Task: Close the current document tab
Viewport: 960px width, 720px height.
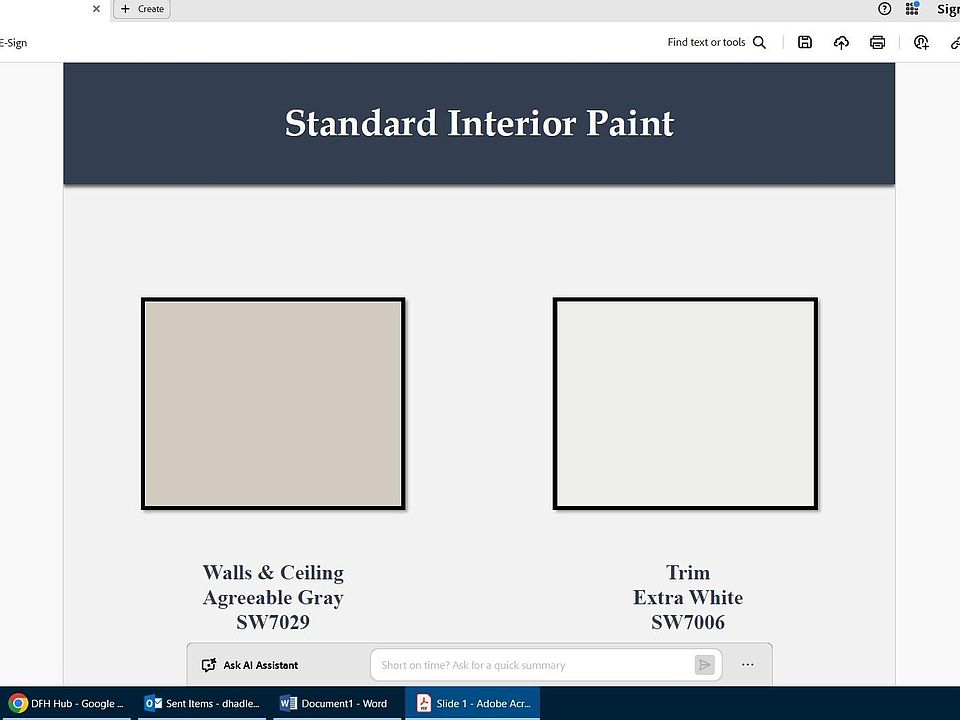Action: coord(96,9)
